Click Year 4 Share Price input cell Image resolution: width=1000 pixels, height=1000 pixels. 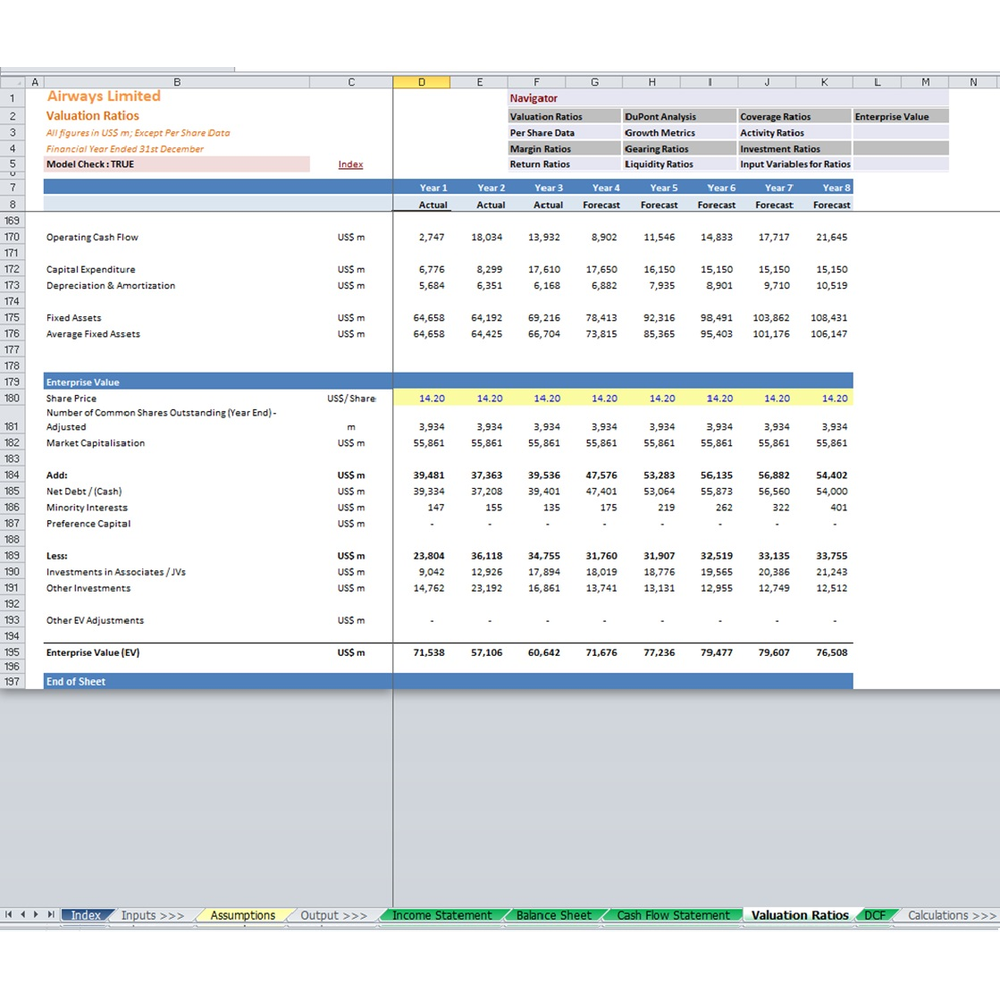[594, 398]
